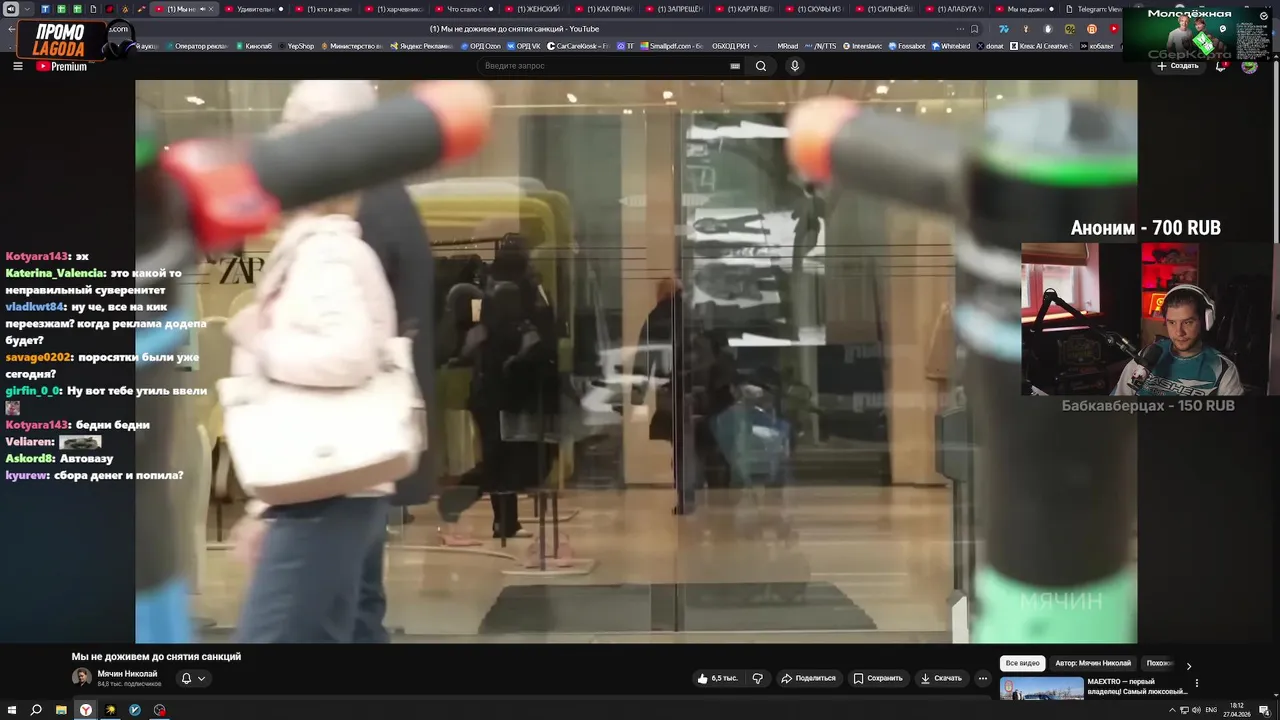Open Smallpdf.com bookmark
Image resolution: width=1280 pixels, height=720 pixels.
click(671, 46)
